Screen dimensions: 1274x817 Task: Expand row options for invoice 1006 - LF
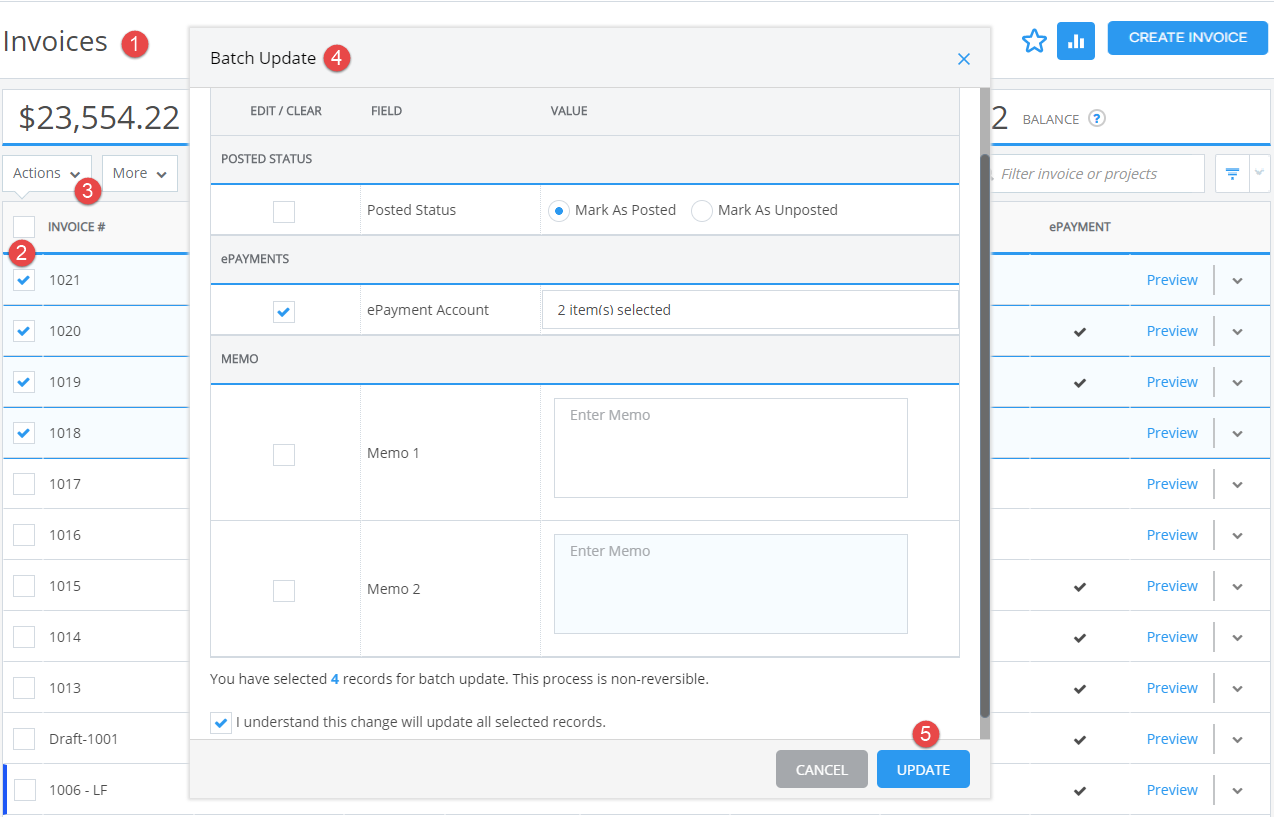1237,790
